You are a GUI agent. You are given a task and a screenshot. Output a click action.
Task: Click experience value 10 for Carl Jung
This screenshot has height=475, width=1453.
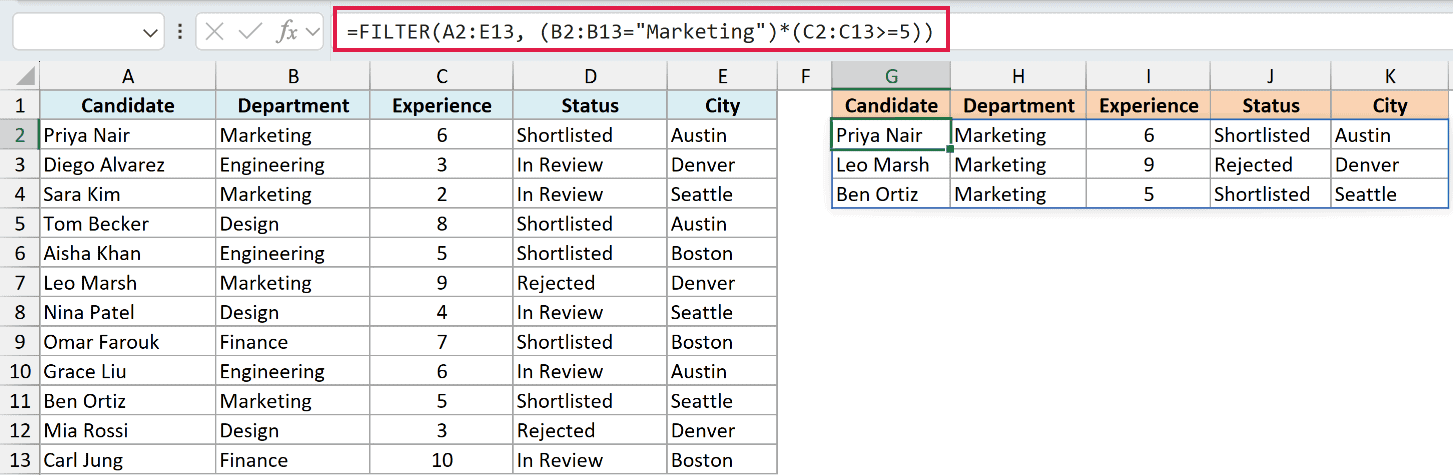441,460
